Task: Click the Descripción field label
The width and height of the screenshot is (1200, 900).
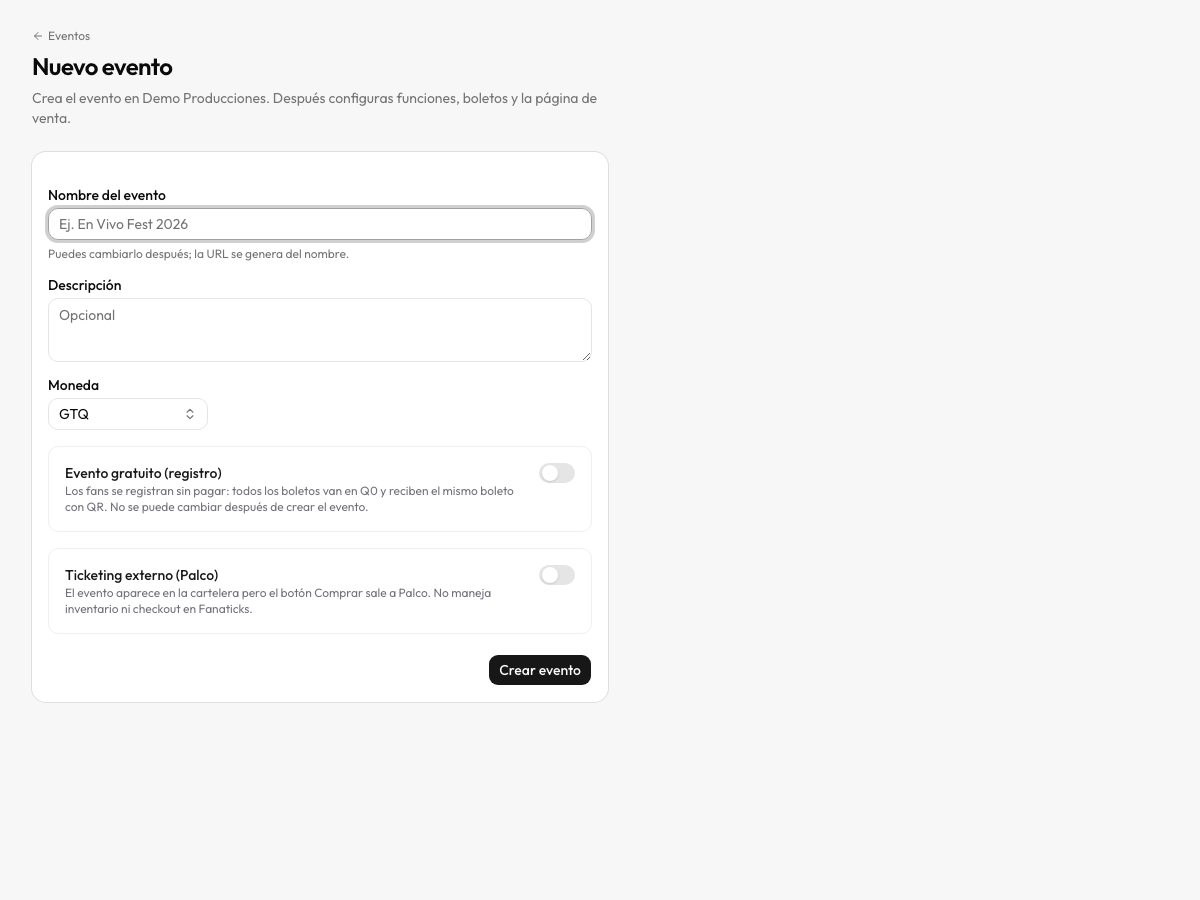Action: pos(85,285)
